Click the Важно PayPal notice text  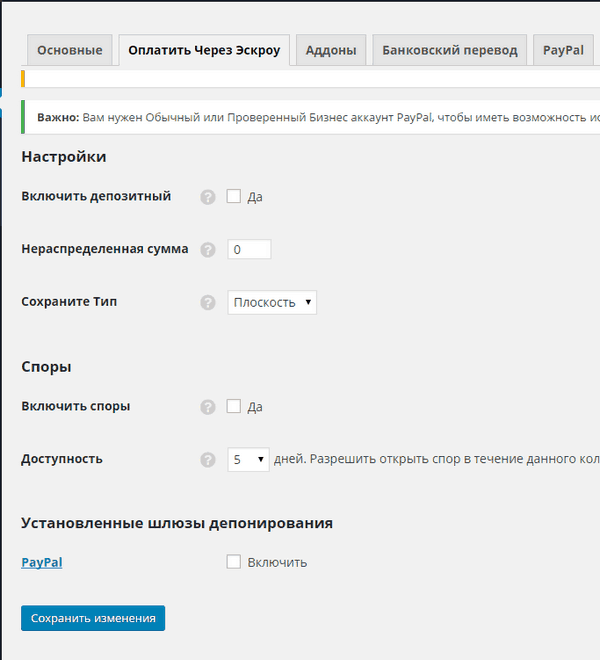[x=318, y=117]
